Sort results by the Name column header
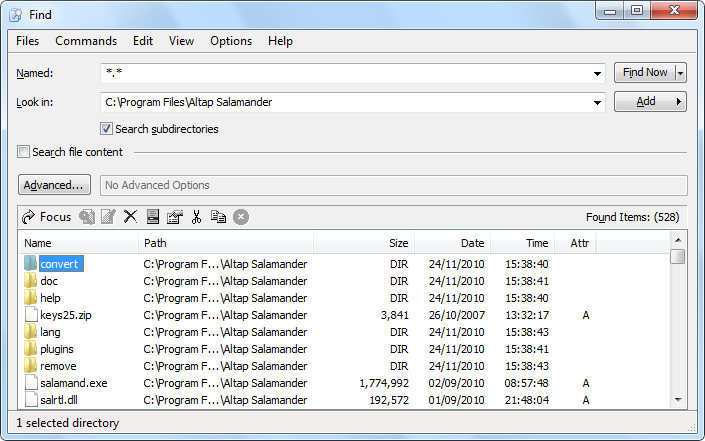This screenshot has height=441, width=705. 78,243
